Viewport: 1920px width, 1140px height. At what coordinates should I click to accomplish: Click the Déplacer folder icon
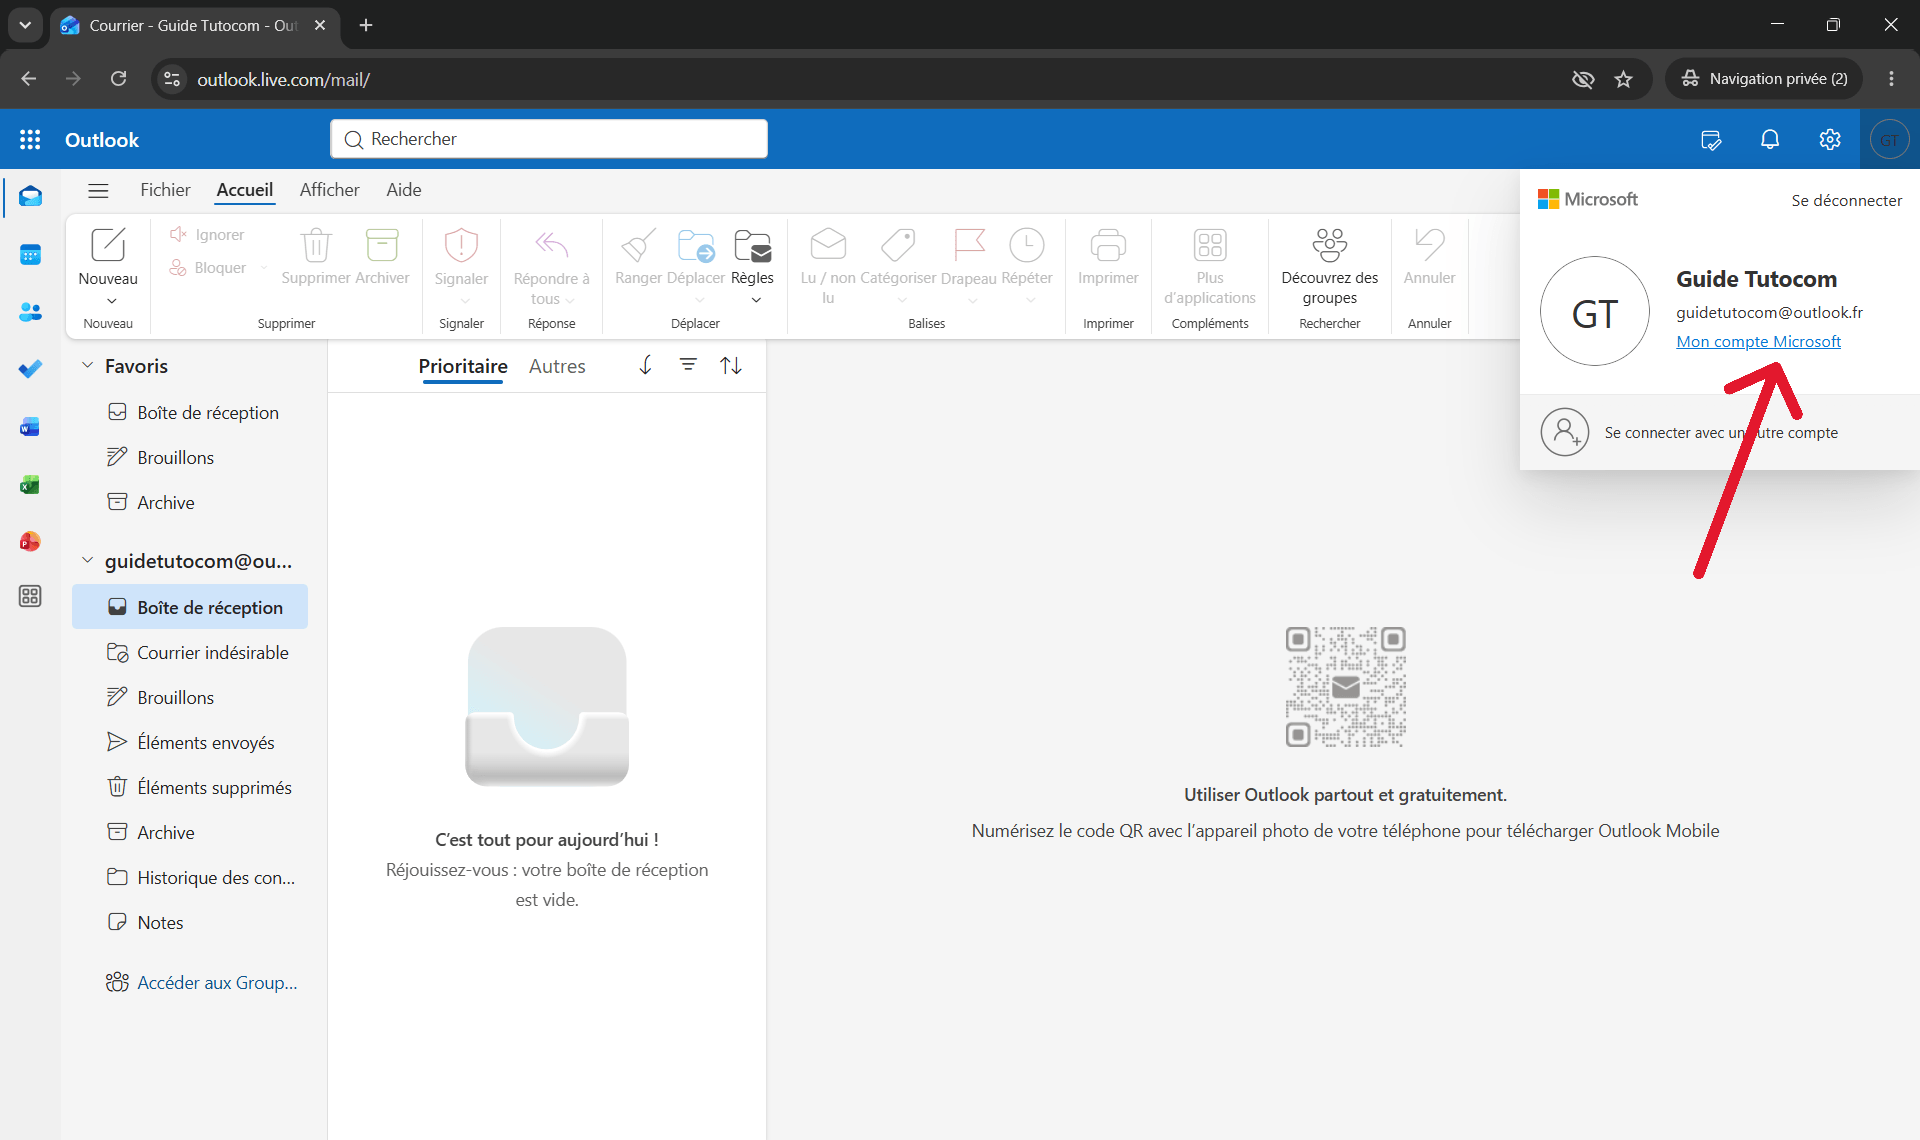696,245
